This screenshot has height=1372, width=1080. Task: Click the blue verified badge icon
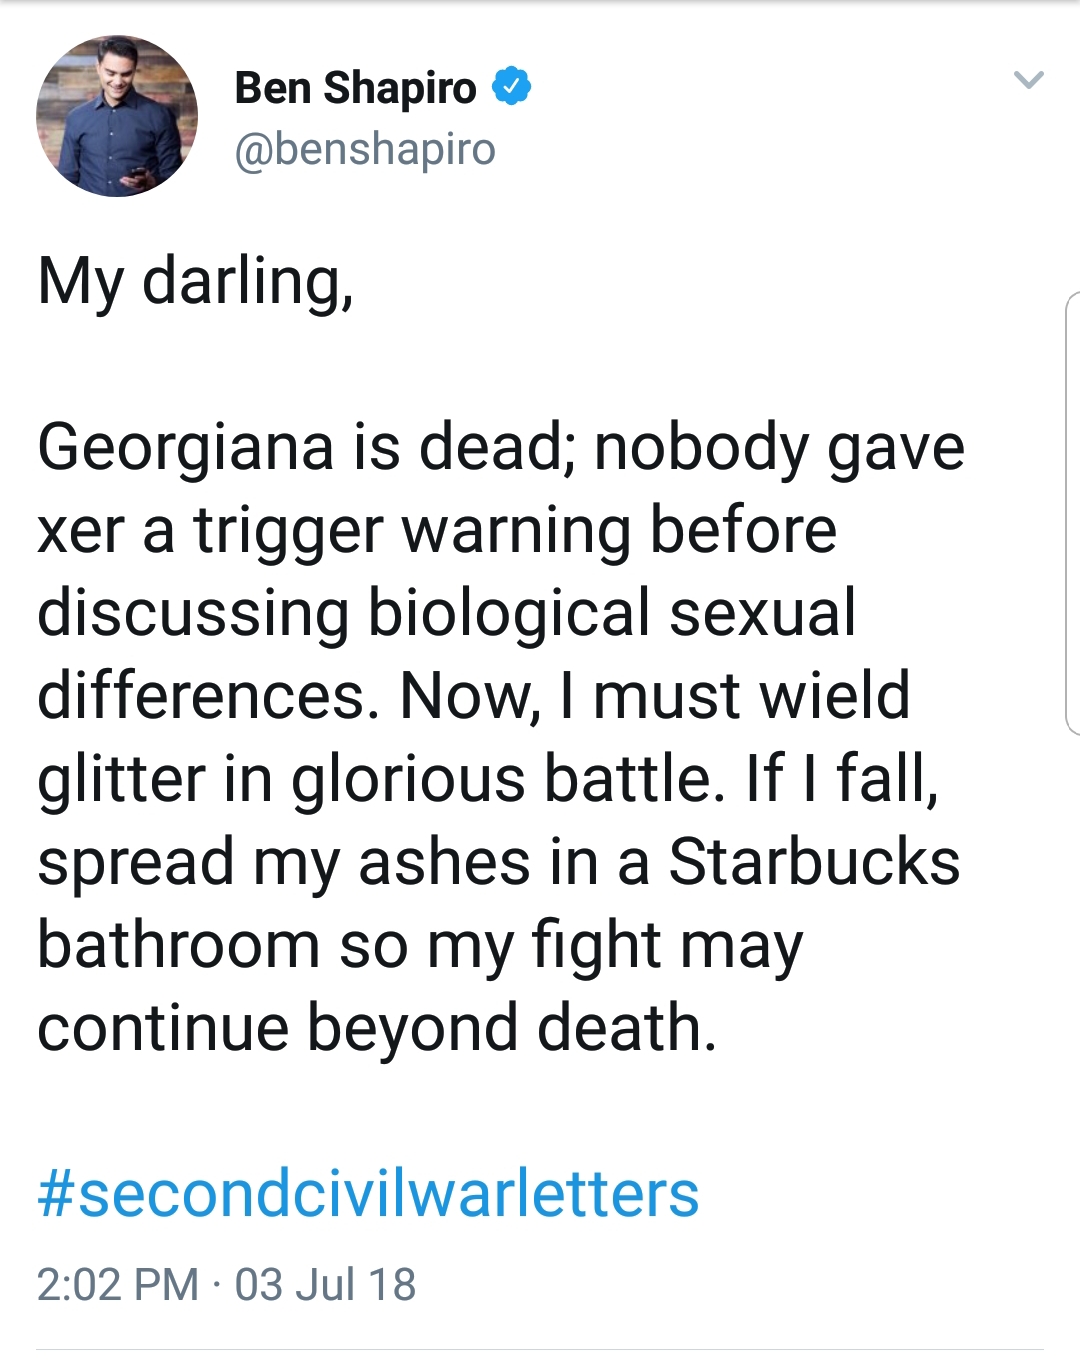tap(511, 87)
